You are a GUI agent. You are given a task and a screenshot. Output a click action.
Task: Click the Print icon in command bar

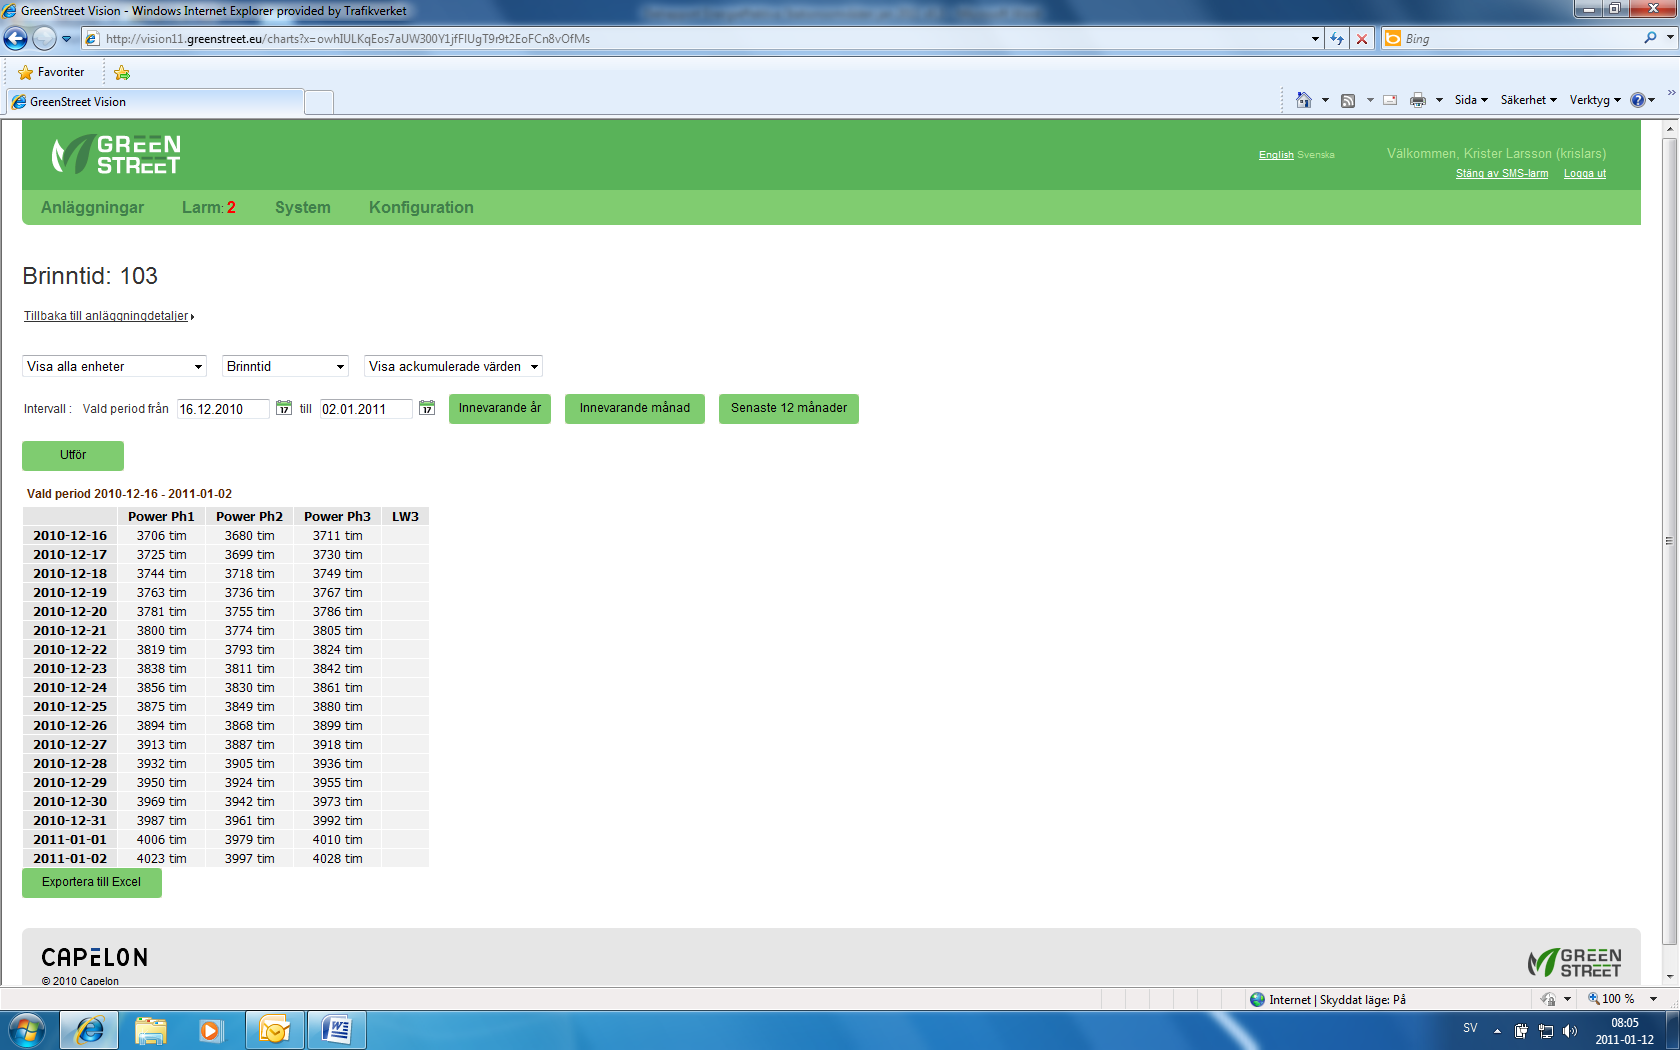1418,100
